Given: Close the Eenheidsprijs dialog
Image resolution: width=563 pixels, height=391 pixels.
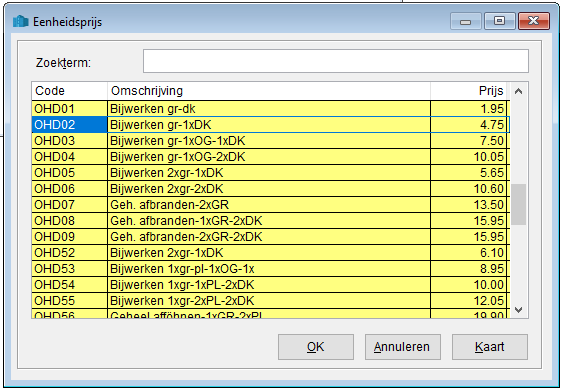Looking at the screenshot, I should click(x=534, y=21).
